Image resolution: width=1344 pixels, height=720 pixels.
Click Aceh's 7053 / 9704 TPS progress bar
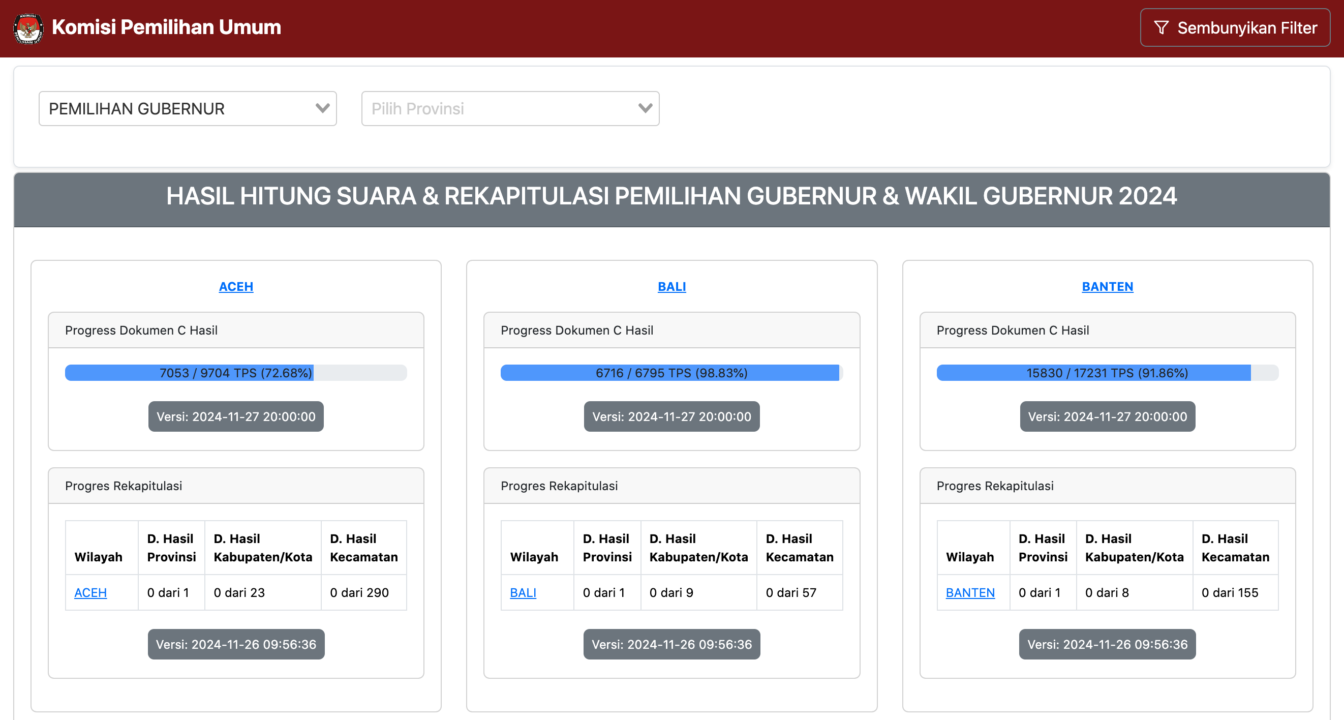point(236,373)
